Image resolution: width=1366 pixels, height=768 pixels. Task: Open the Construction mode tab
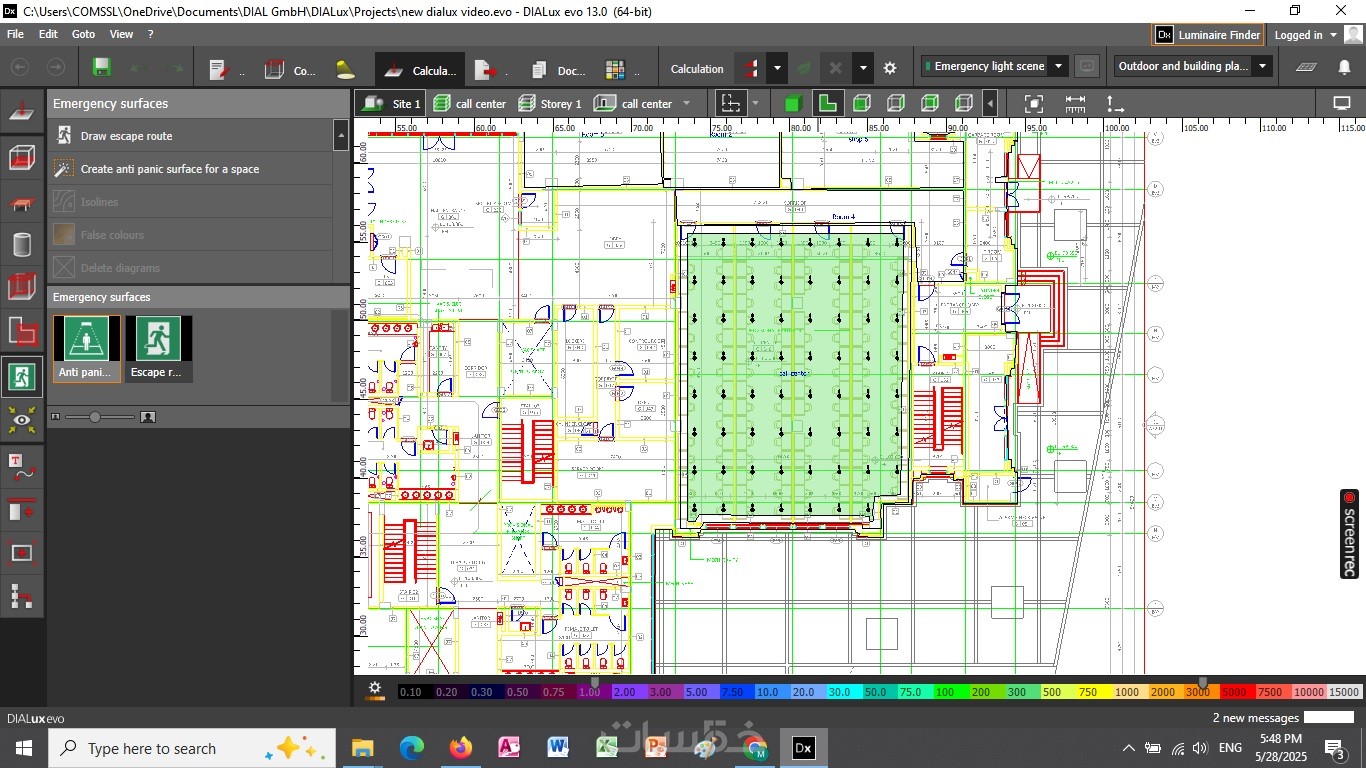point(290,69)
